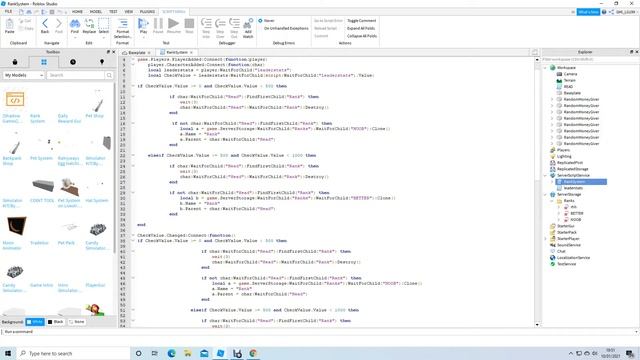This screenshot has height=360, width=640.
Task: Click the Back navigation arrow
Action: (45, 24)
